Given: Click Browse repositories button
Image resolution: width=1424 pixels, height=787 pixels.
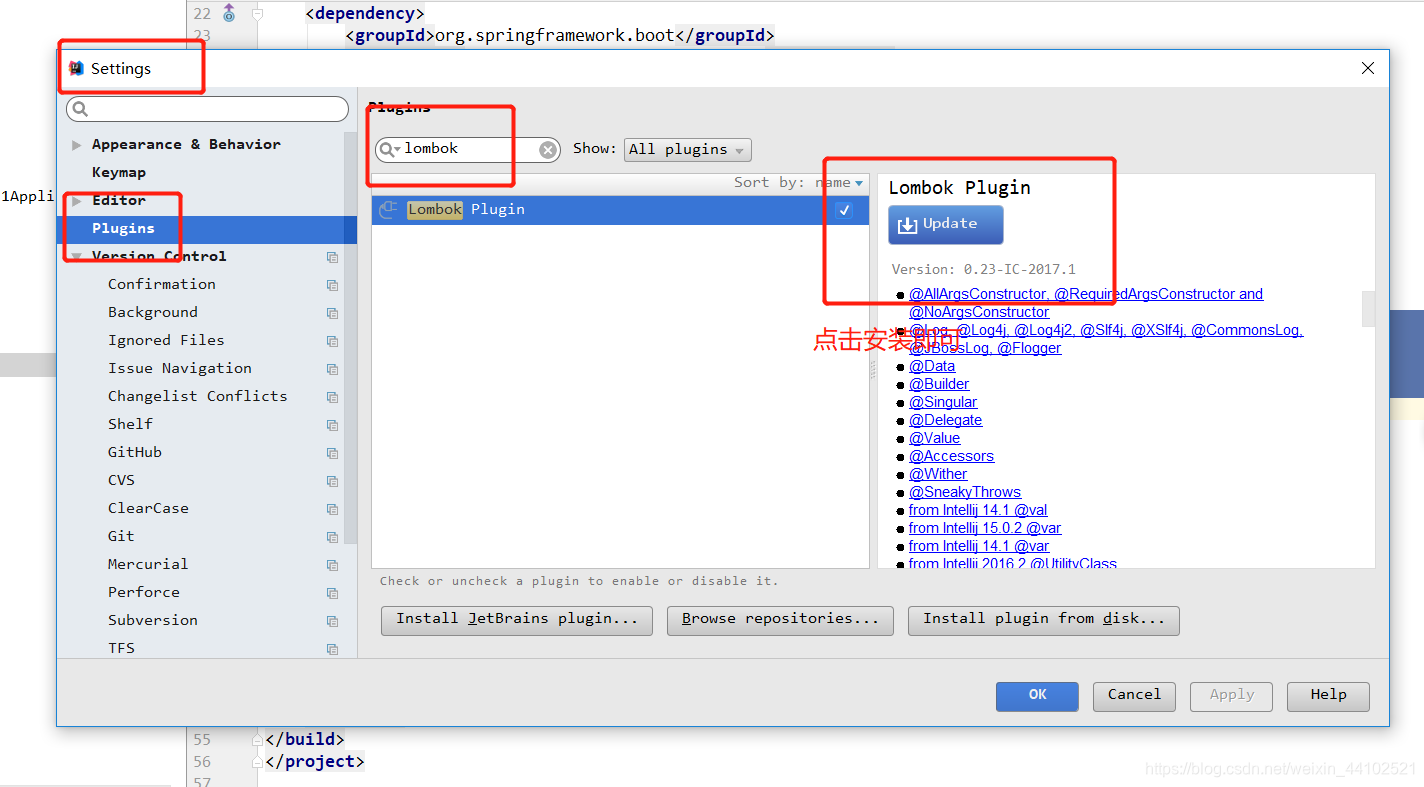Looking at the screenshot, I should [780, 620].
